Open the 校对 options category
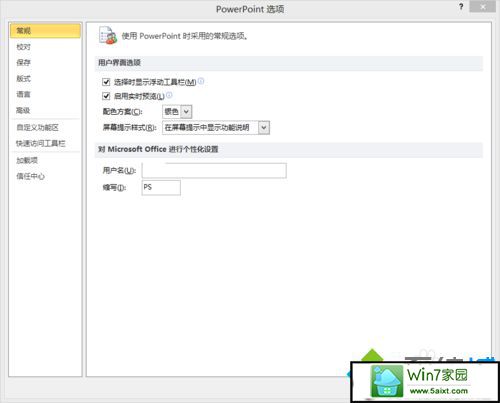Viewport: 500px width, 403px height. click(x=24, y=47)
